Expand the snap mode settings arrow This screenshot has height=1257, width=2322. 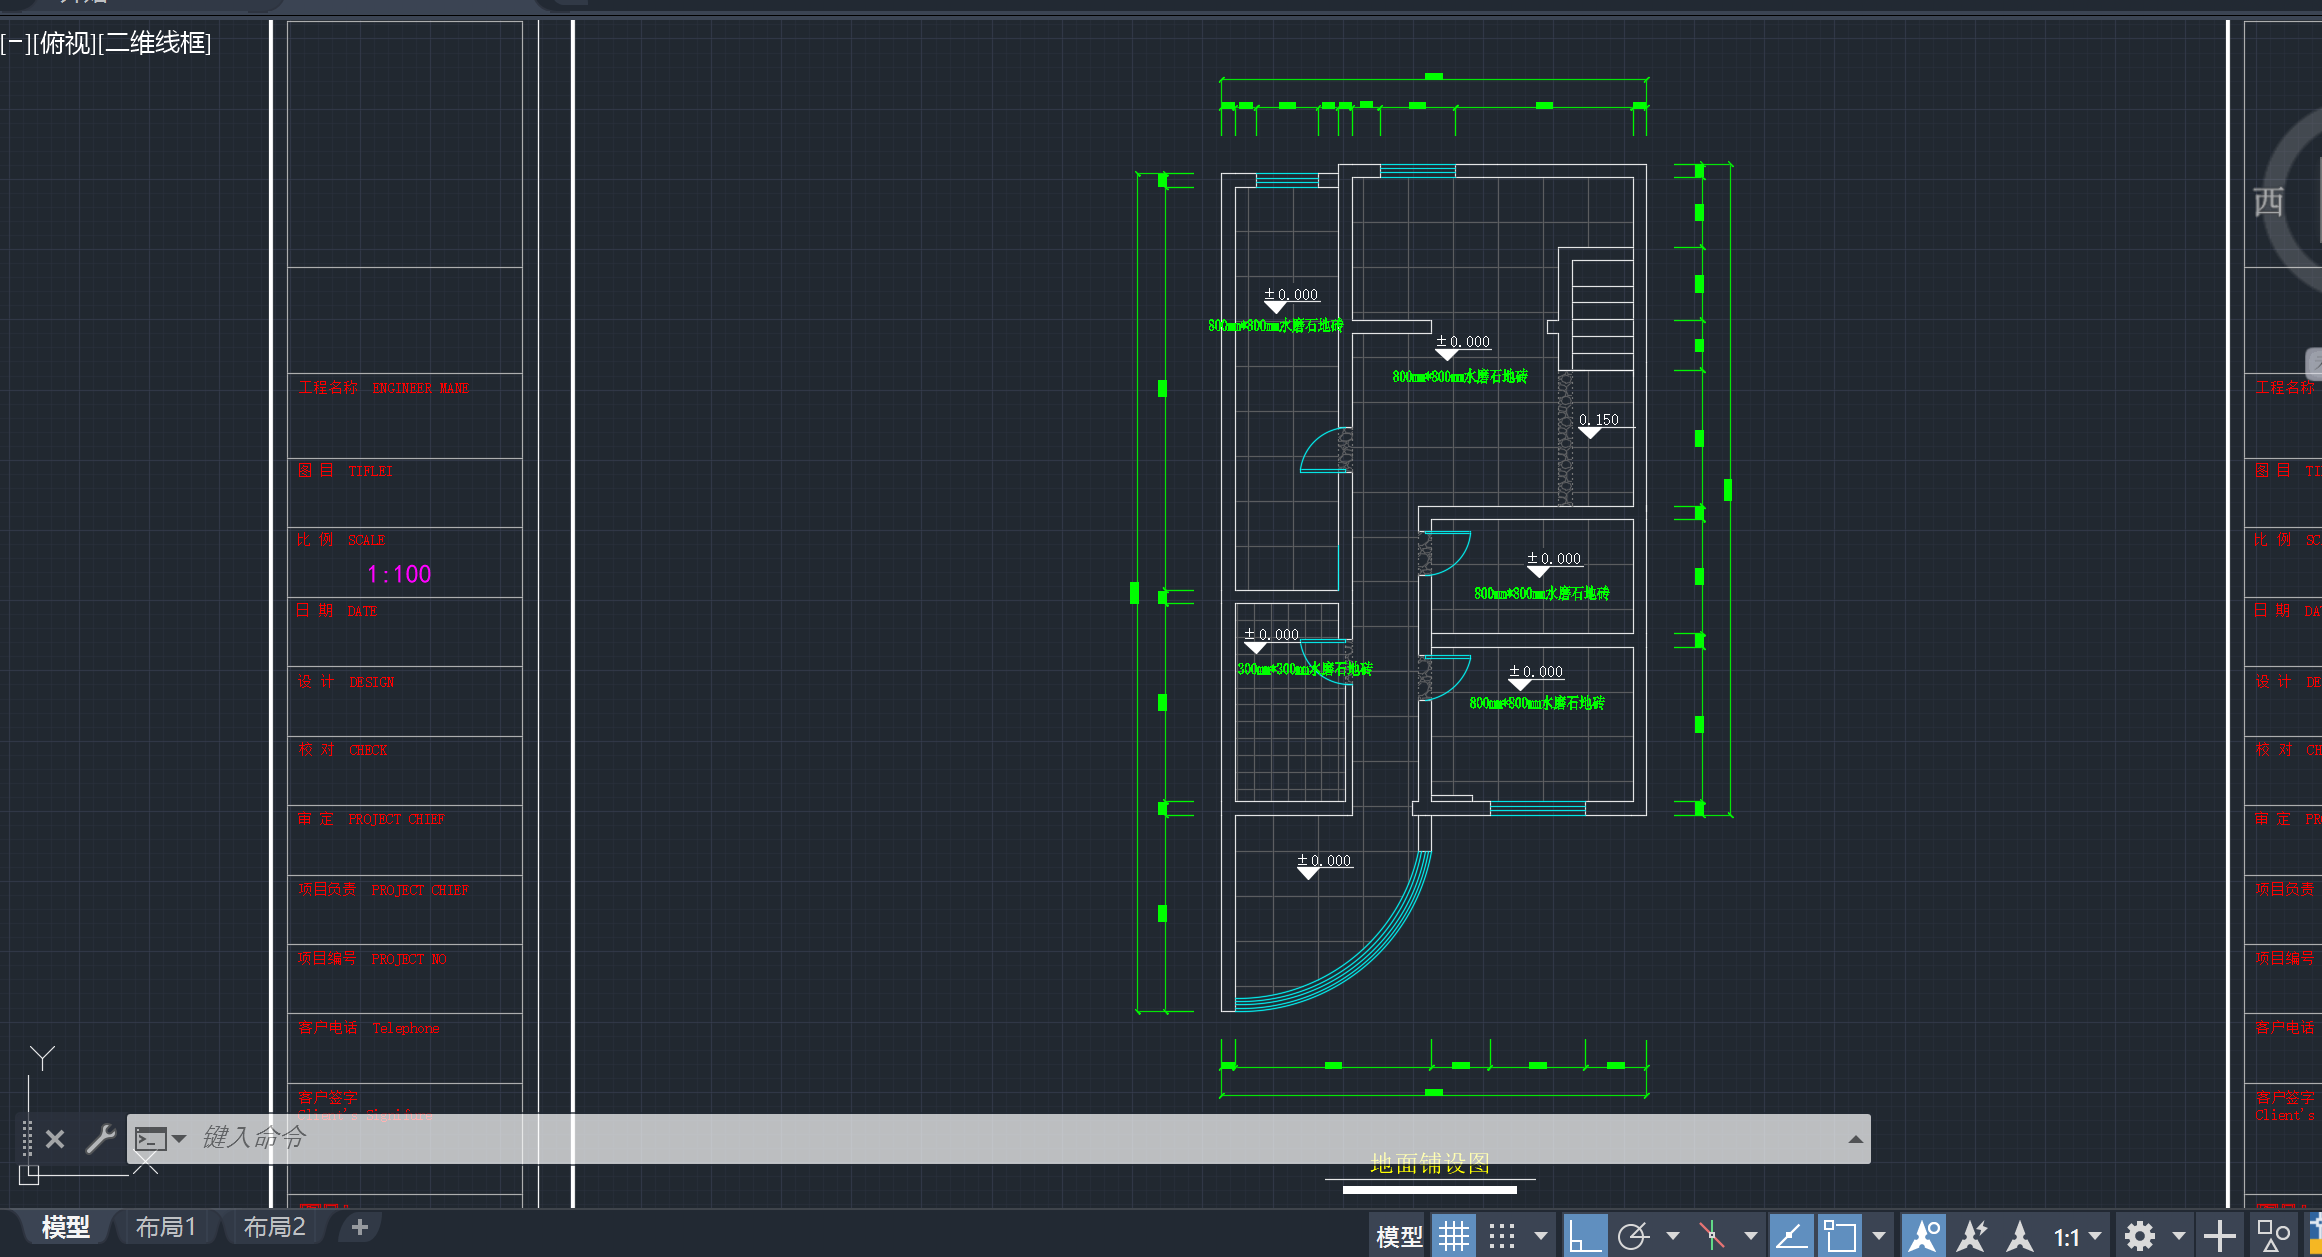point(1541,1237)
